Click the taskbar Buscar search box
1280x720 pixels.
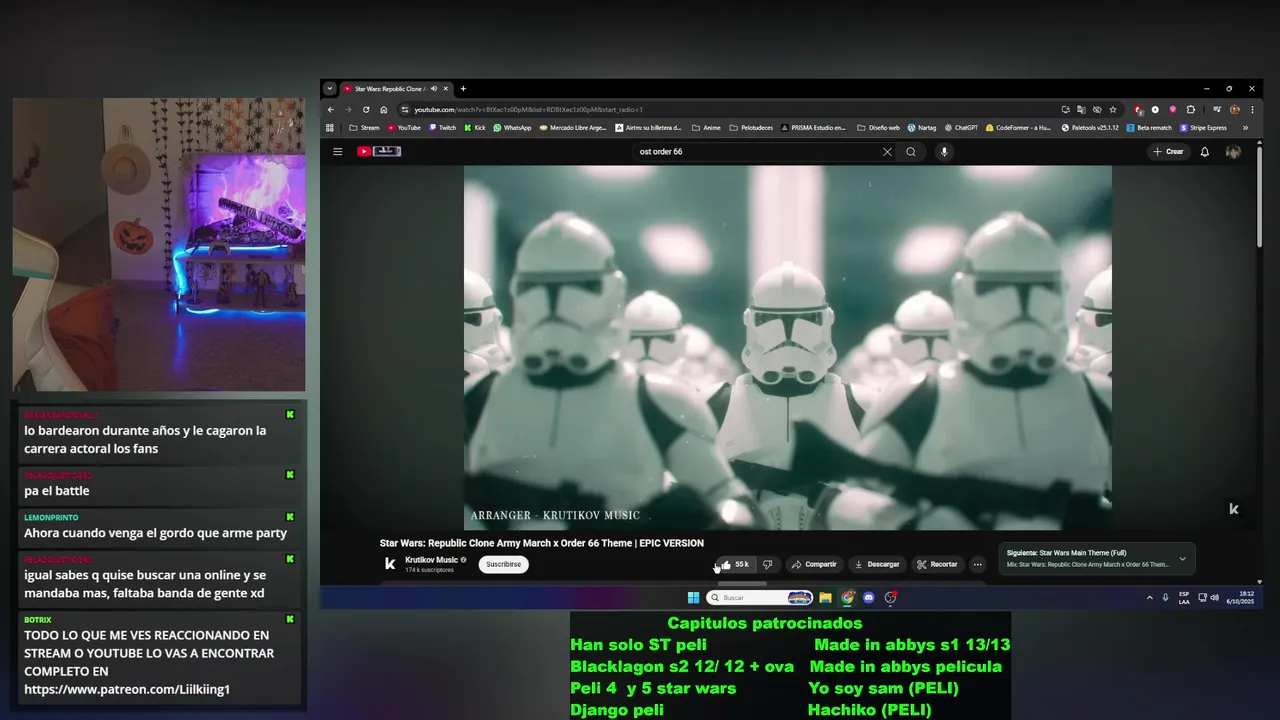pos(759,598)
